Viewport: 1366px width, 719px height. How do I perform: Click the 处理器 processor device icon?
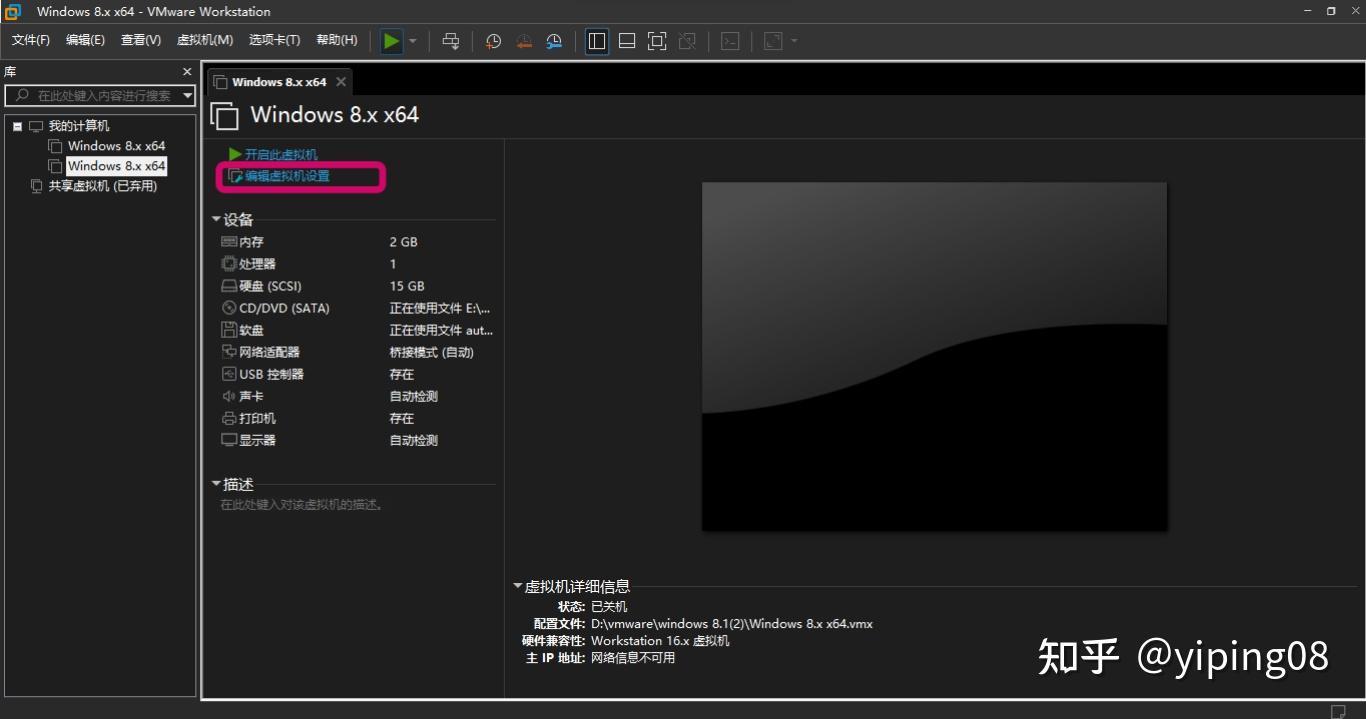click(x=229, y=264)
